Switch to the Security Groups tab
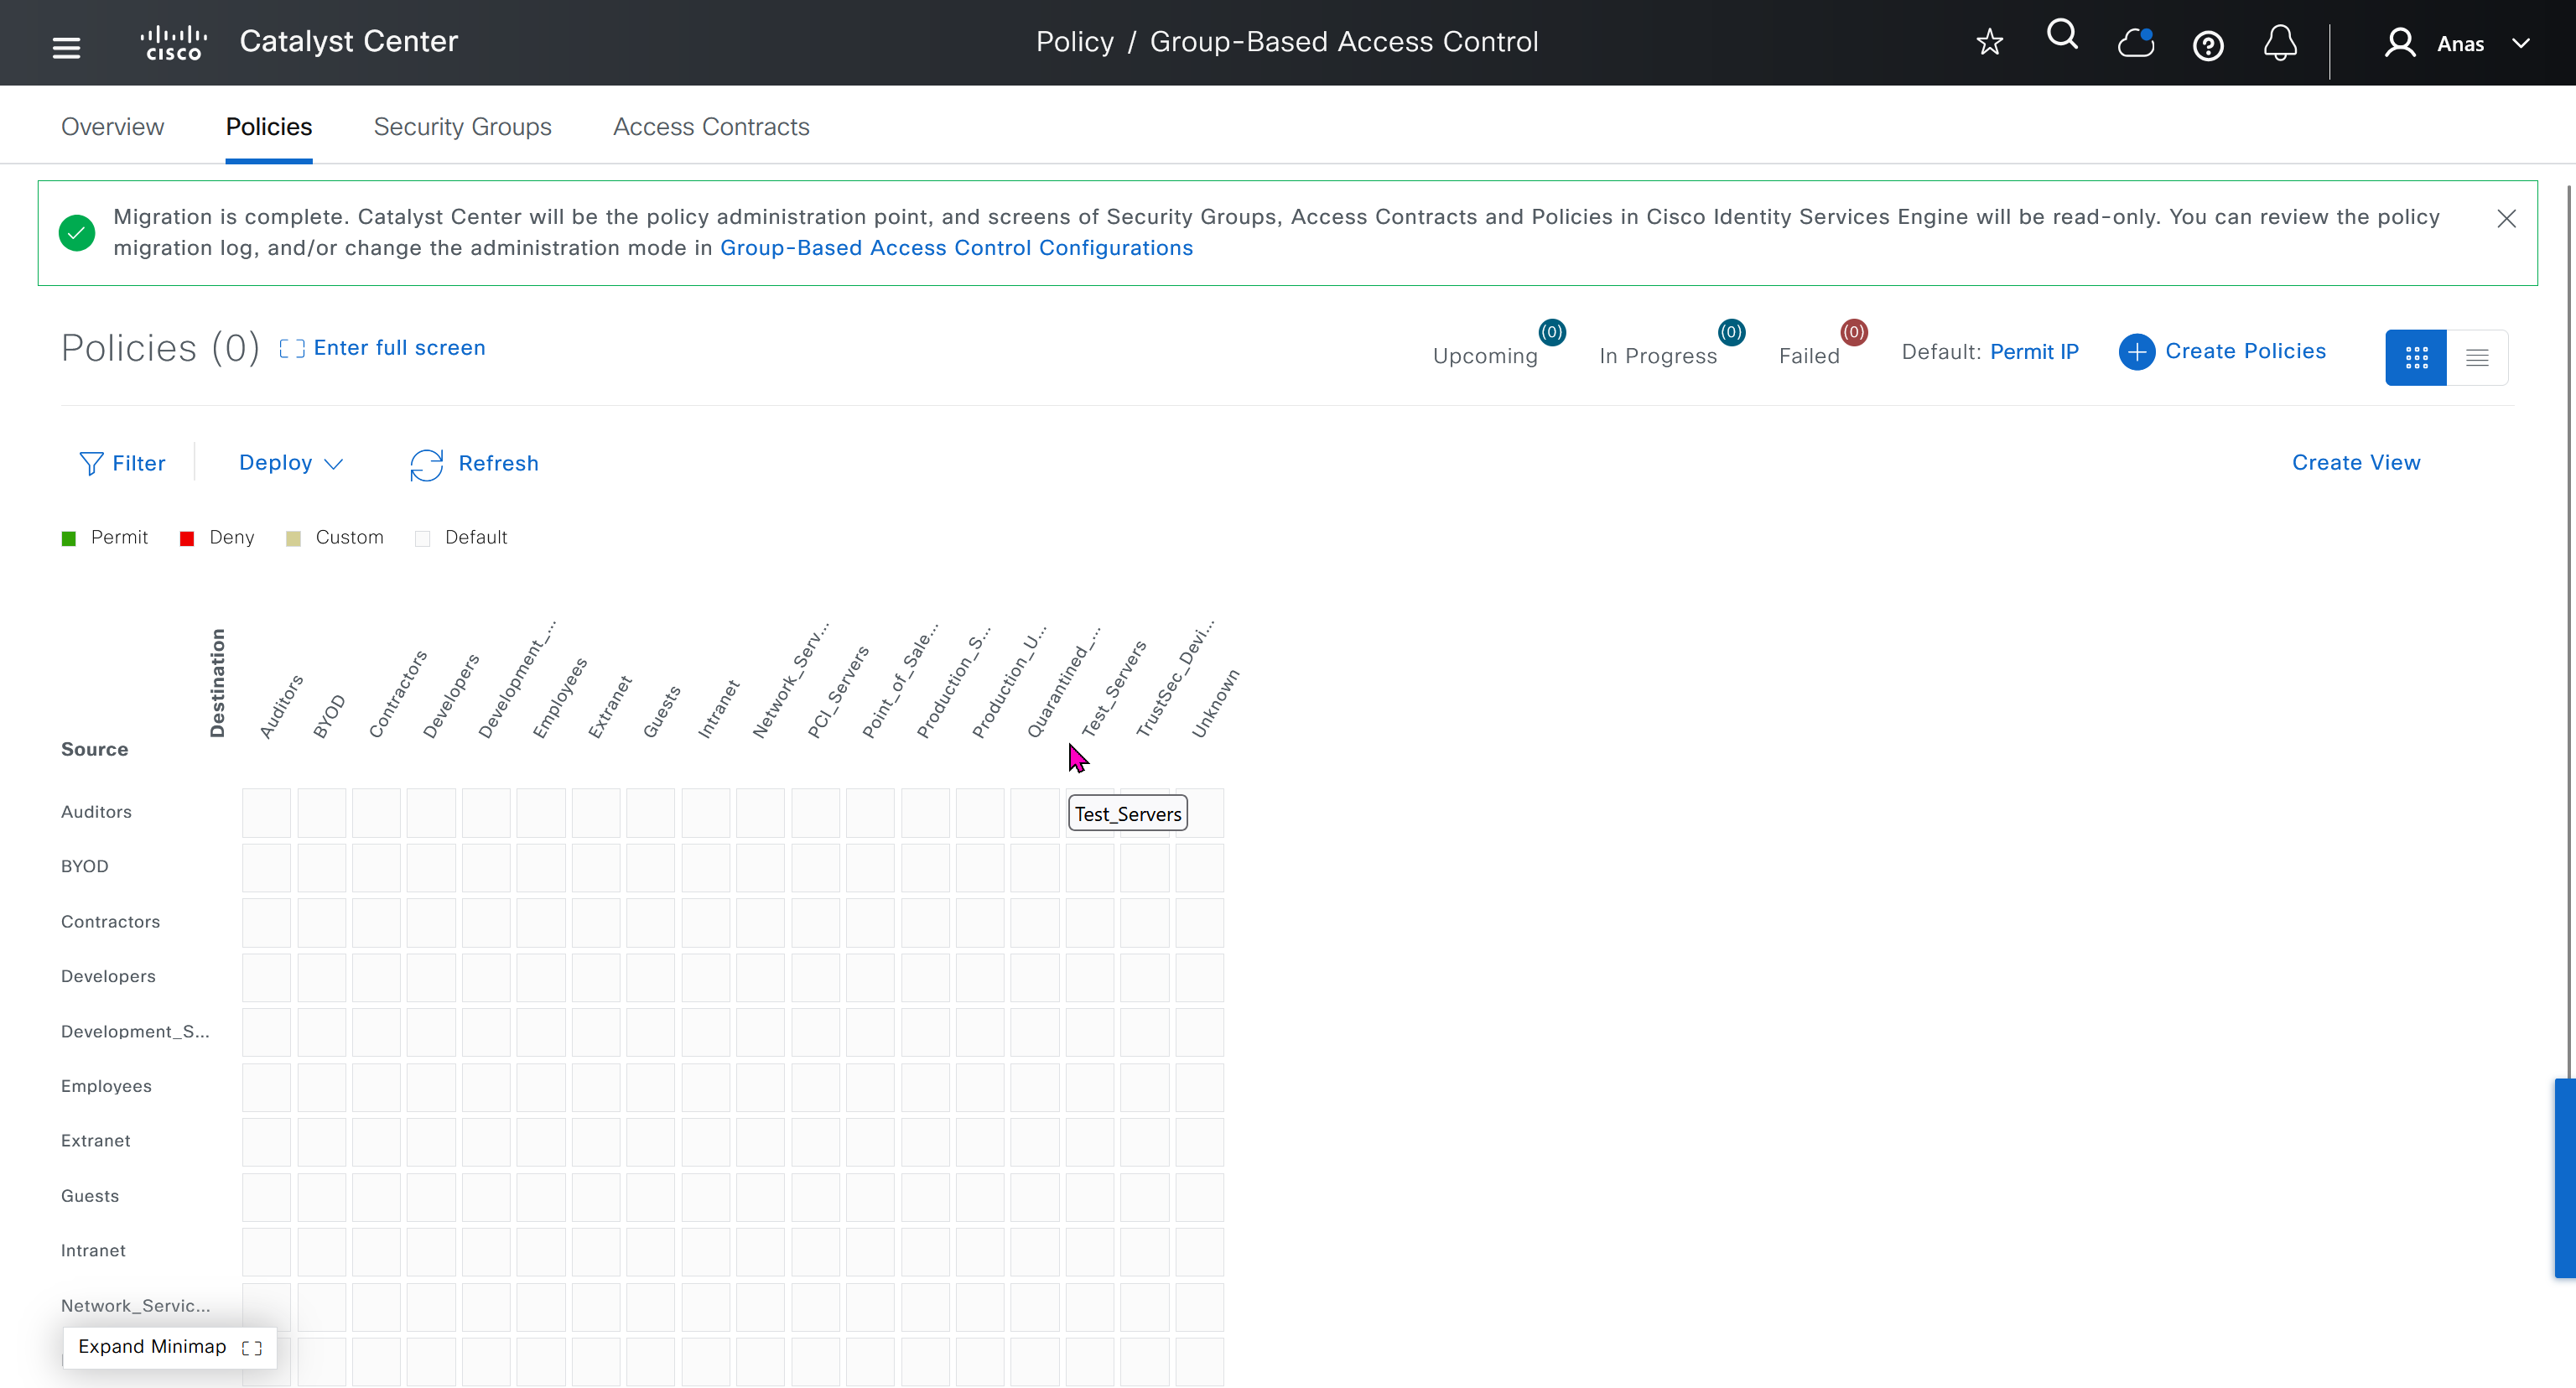This screenshot has width=2576, height=1388. pyautogui.click(x=462, y=127)
